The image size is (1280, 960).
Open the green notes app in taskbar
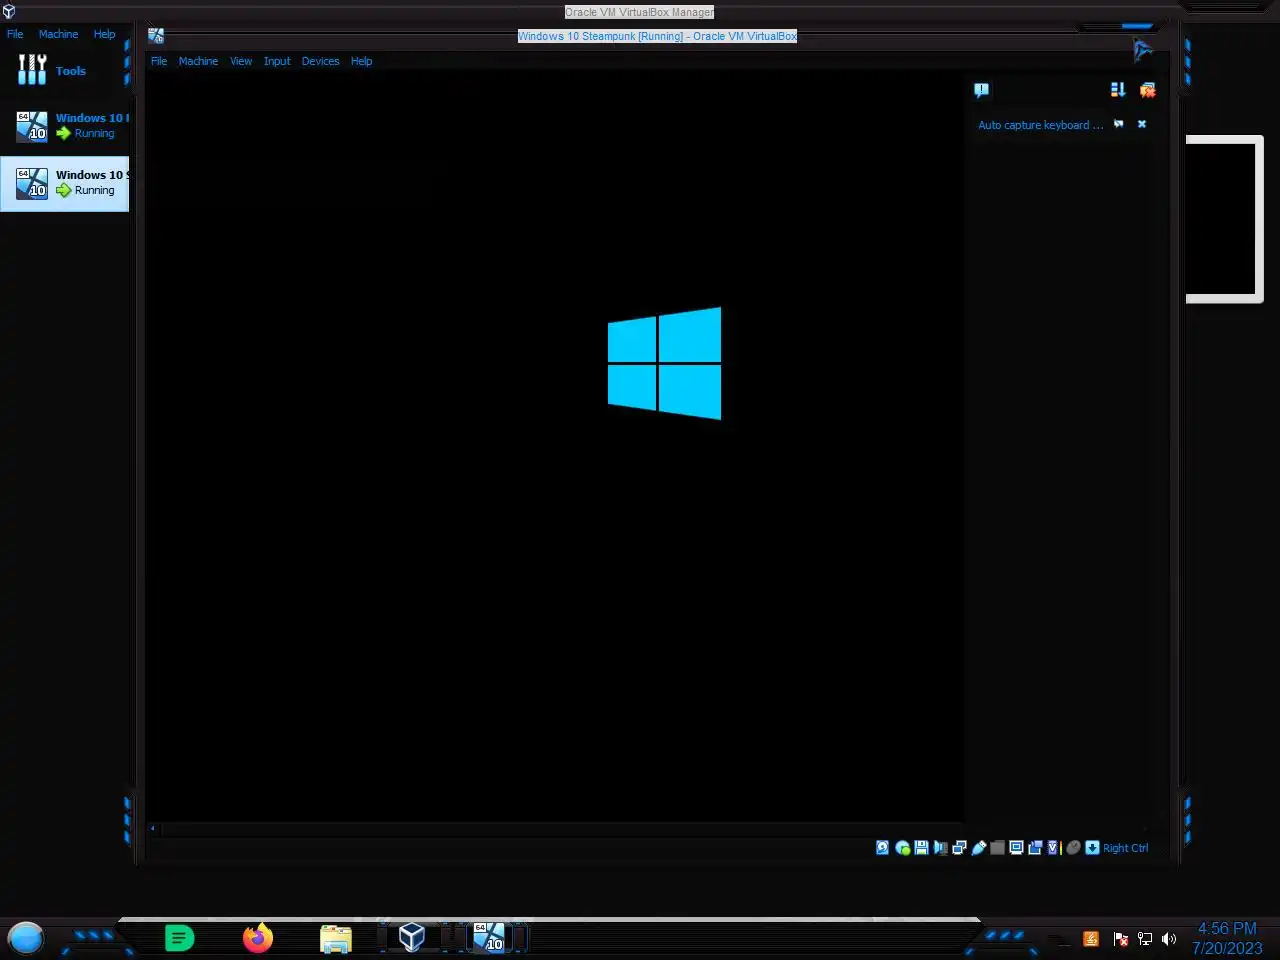click(179, 938)
